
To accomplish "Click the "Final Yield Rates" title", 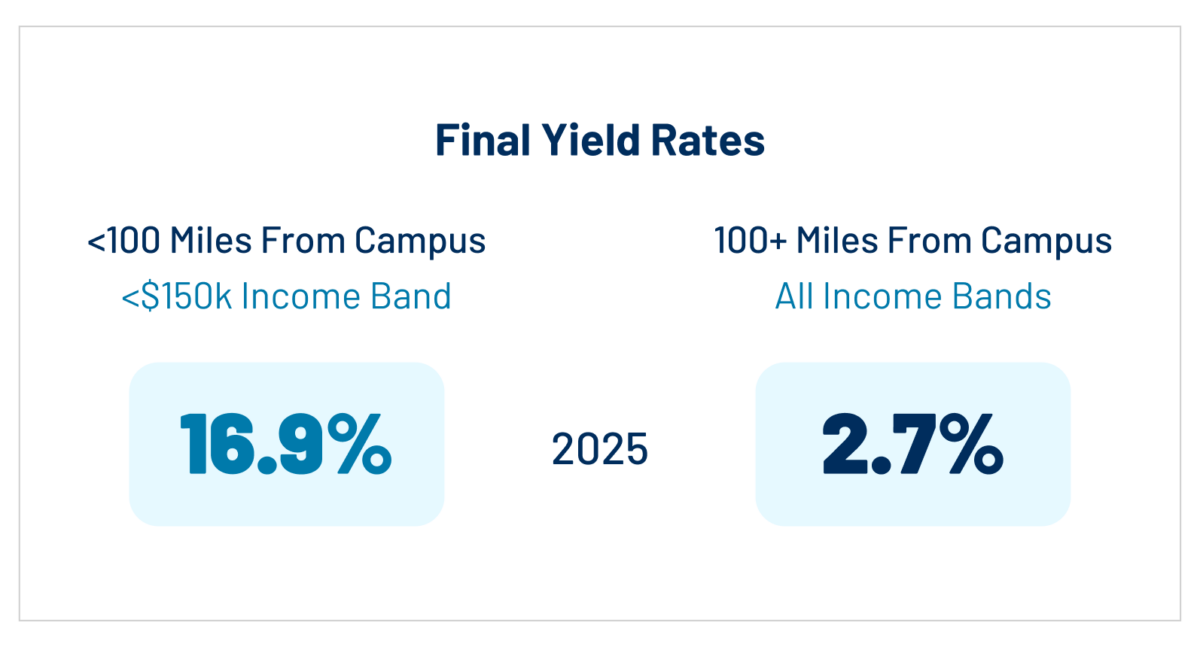I will tap(600, 141).
